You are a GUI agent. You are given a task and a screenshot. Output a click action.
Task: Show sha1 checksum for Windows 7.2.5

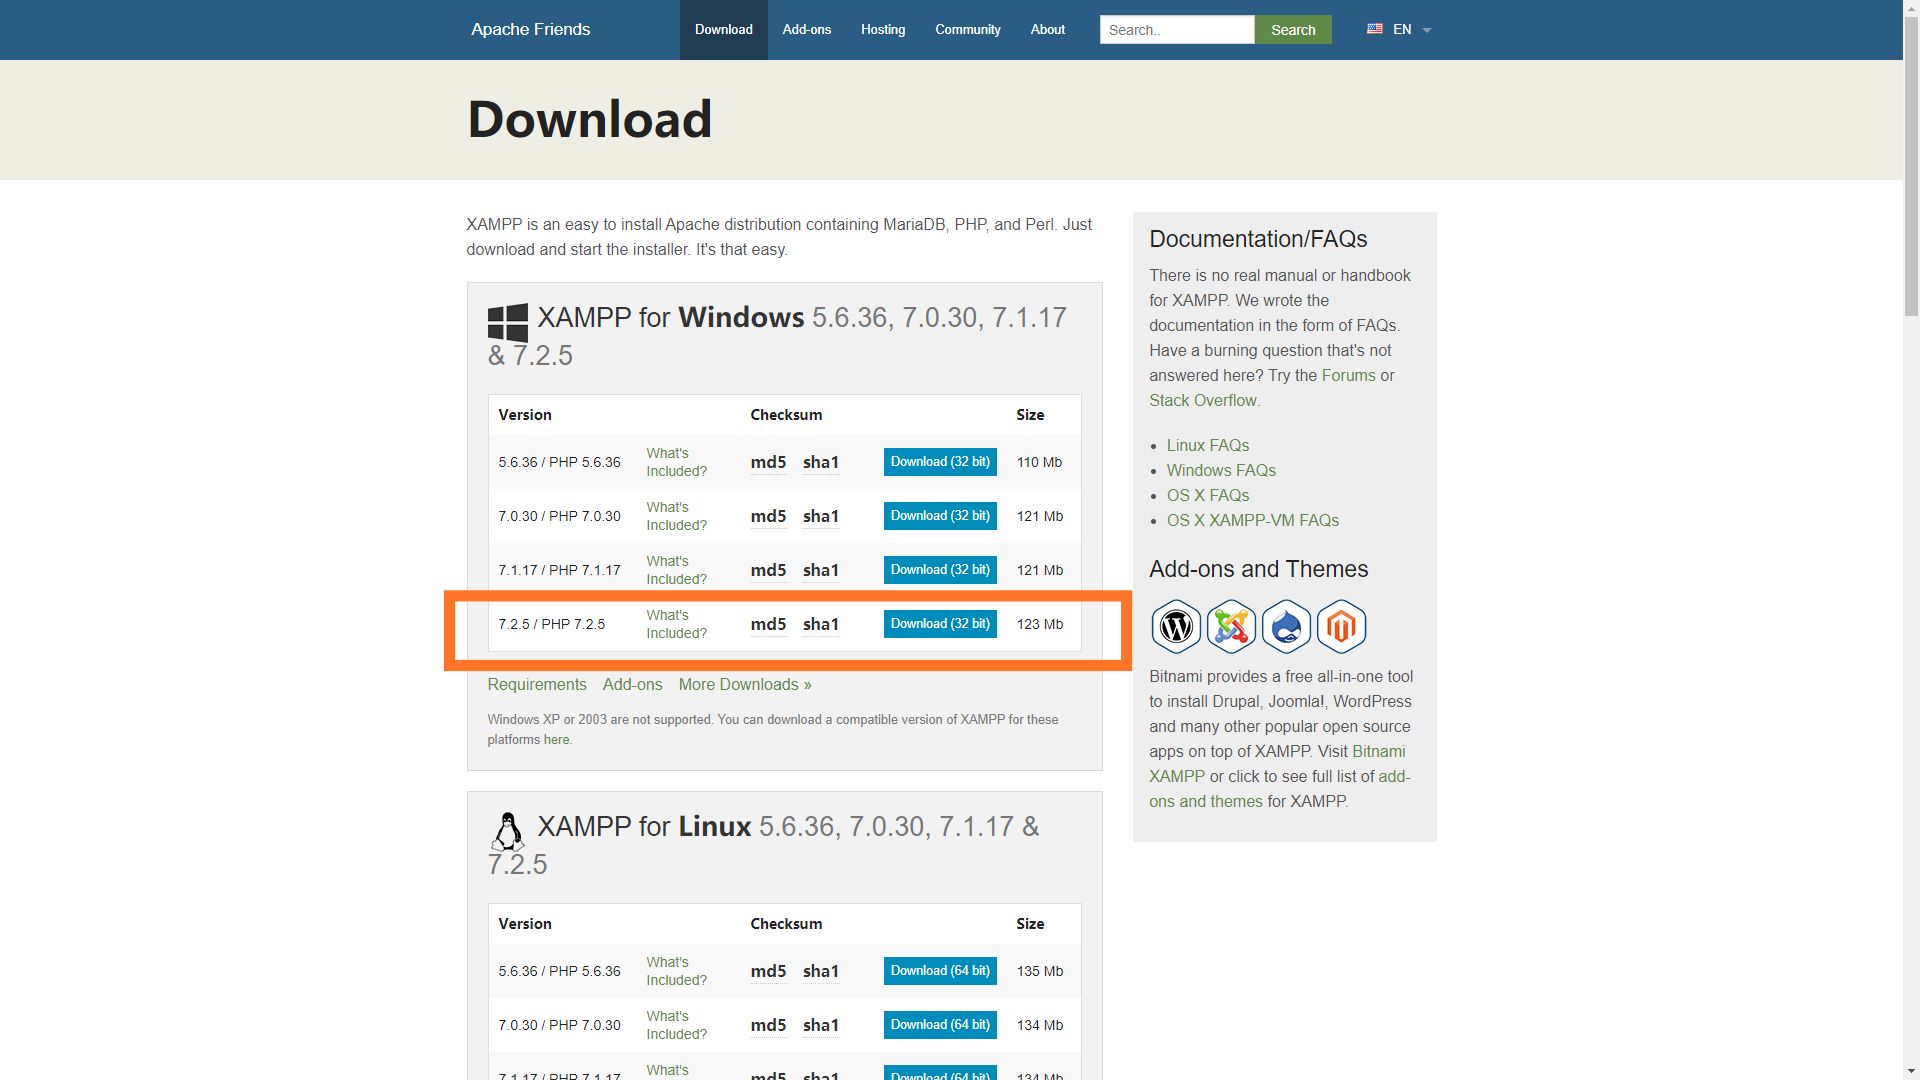821,624
